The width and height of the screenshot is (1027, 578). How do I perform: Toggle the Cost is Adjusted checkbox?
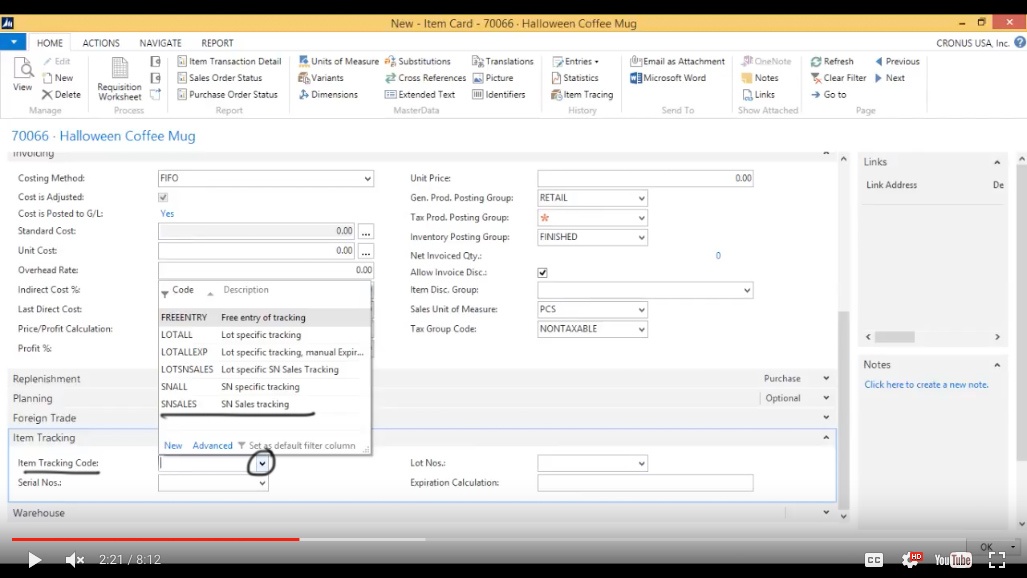pyautogui.click(x=163, y=197)
